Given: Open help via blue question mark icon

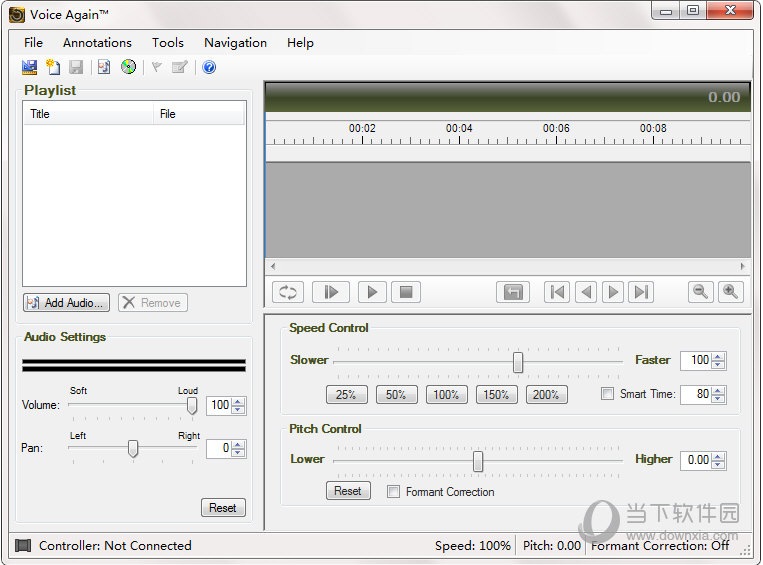Looking at the screenshot, I should tap(209, 67).
